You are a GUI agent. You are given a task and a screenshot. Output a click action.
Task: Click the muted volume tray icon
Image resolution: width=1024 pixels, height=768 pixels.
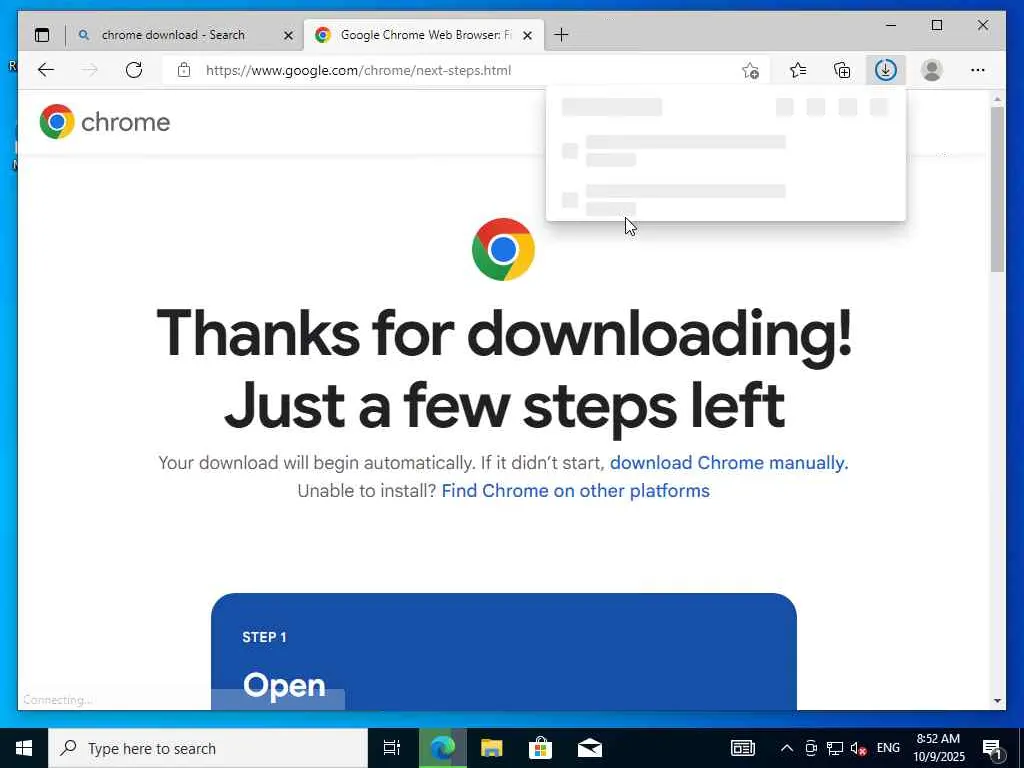pyautogui.click(x=859, y=748)
